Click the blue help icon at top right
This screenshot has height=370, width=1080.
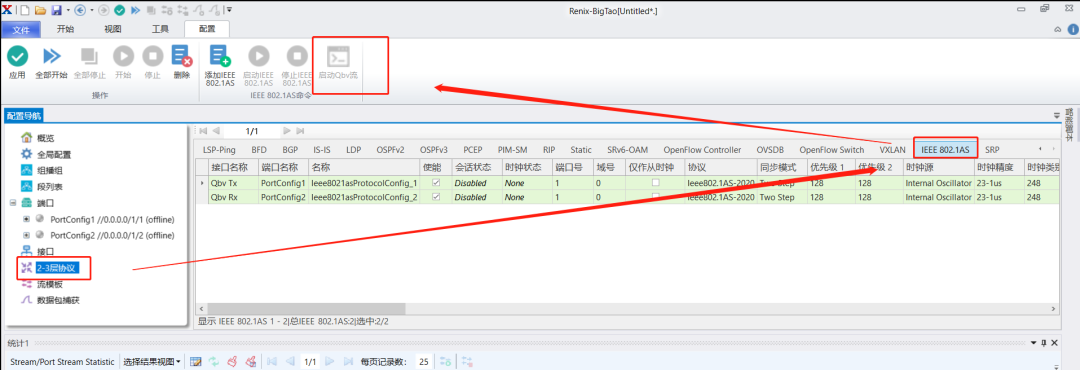[x=1072, y=29]
